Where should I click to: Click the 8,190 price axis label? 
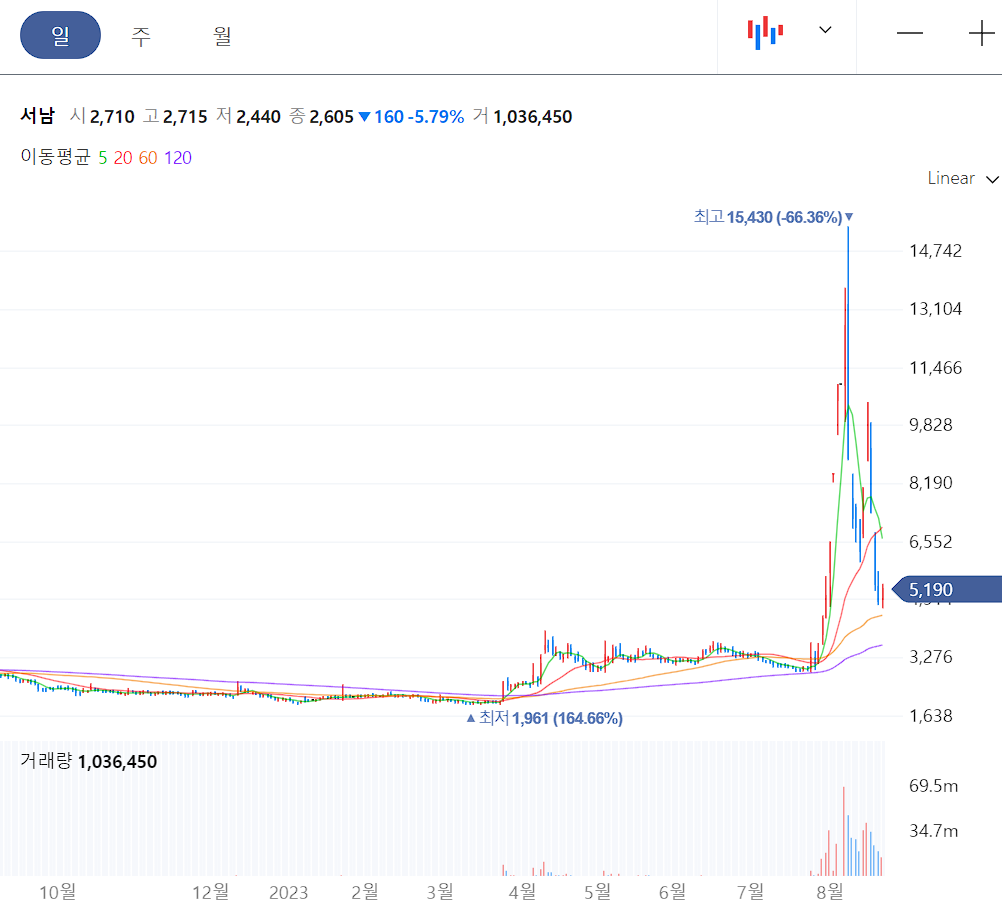click(930, 483)
